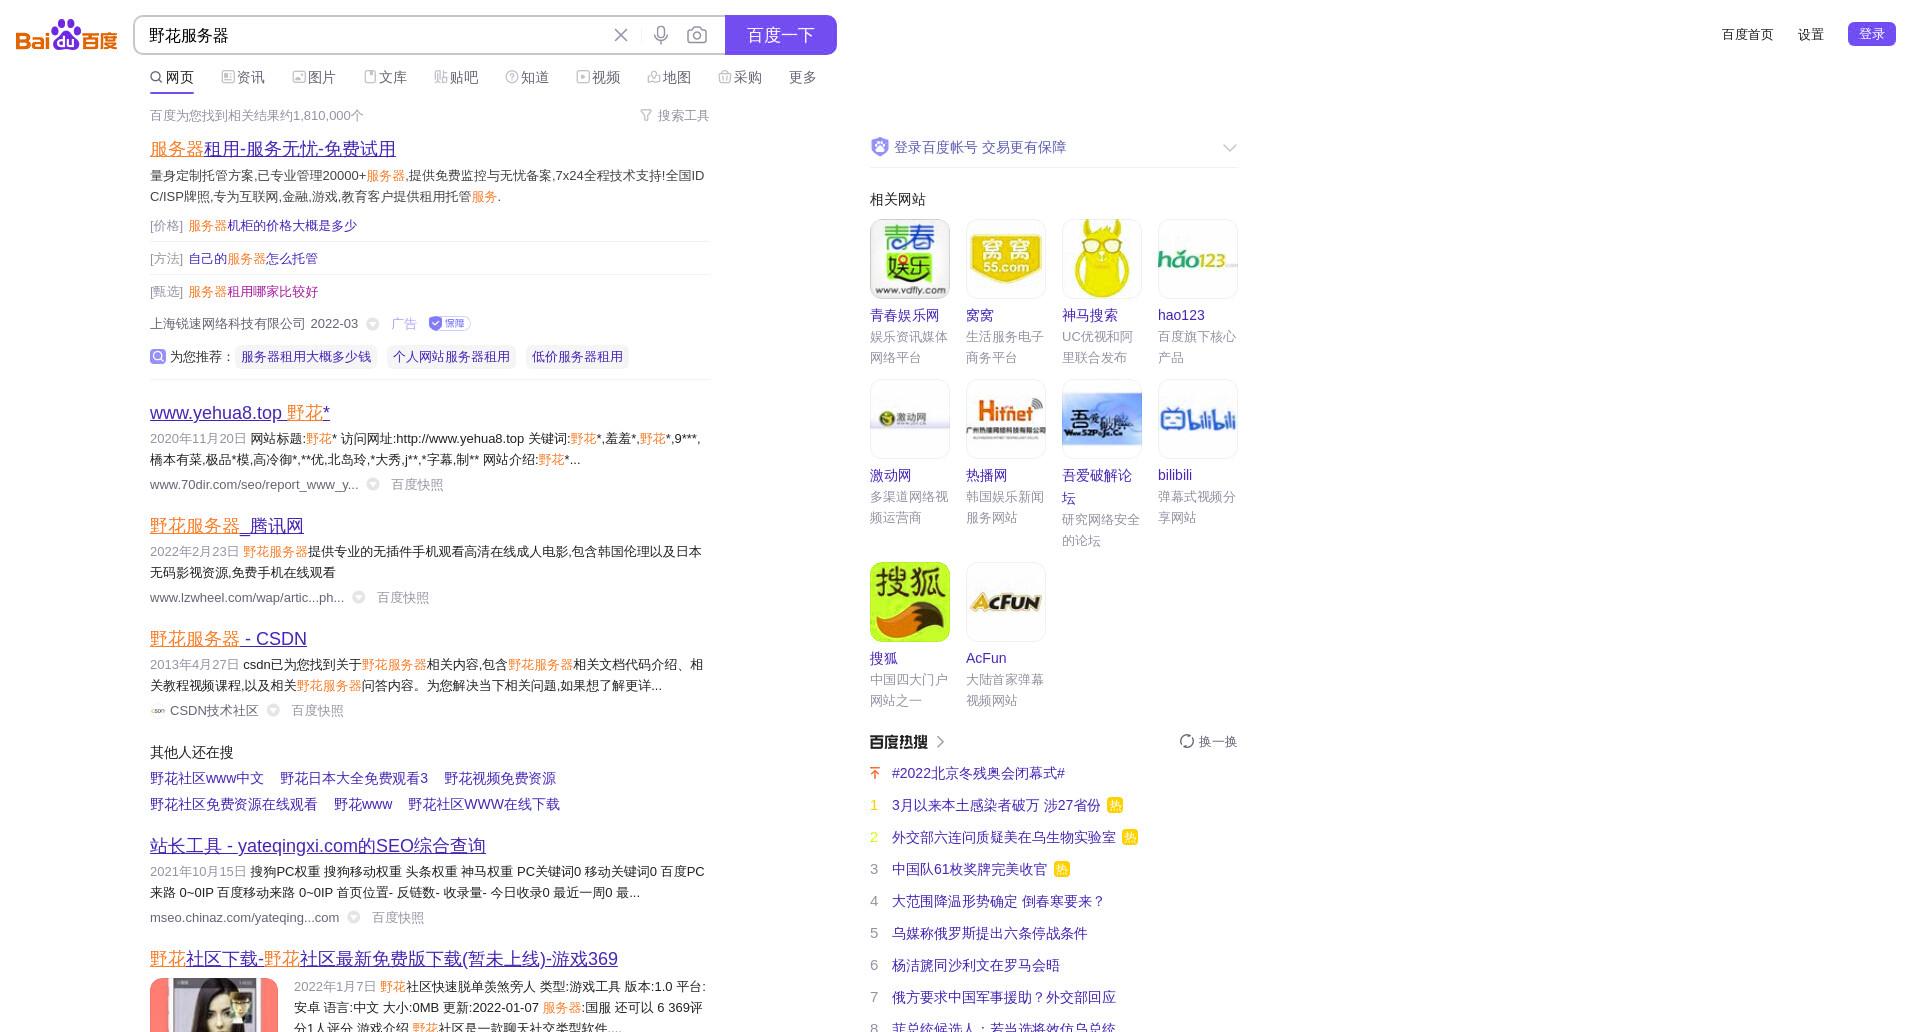This screenshot has height=1032, width=1920.
Task: Refresh hot searches with 换一换
Action: [1208, 742]
